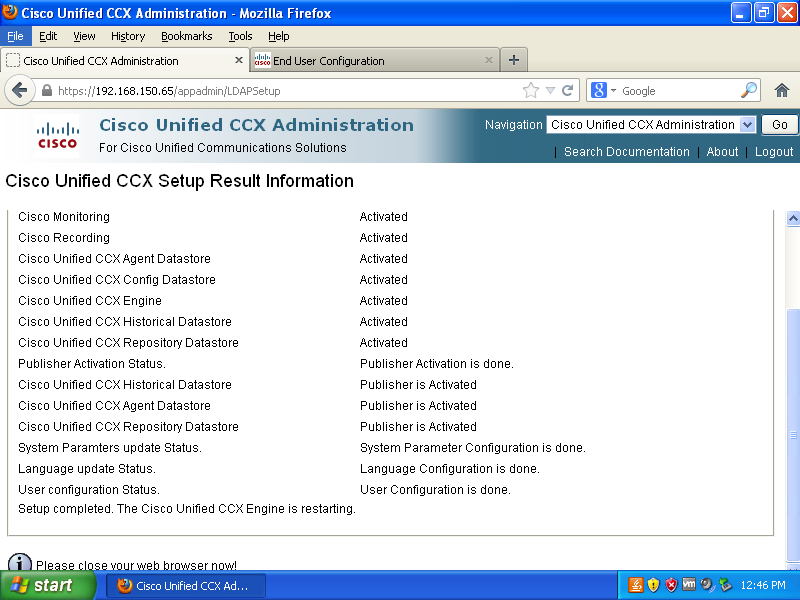Restore down the Firefox window
The height and width of the screenshot is (600, 800).
click(764, 13)
